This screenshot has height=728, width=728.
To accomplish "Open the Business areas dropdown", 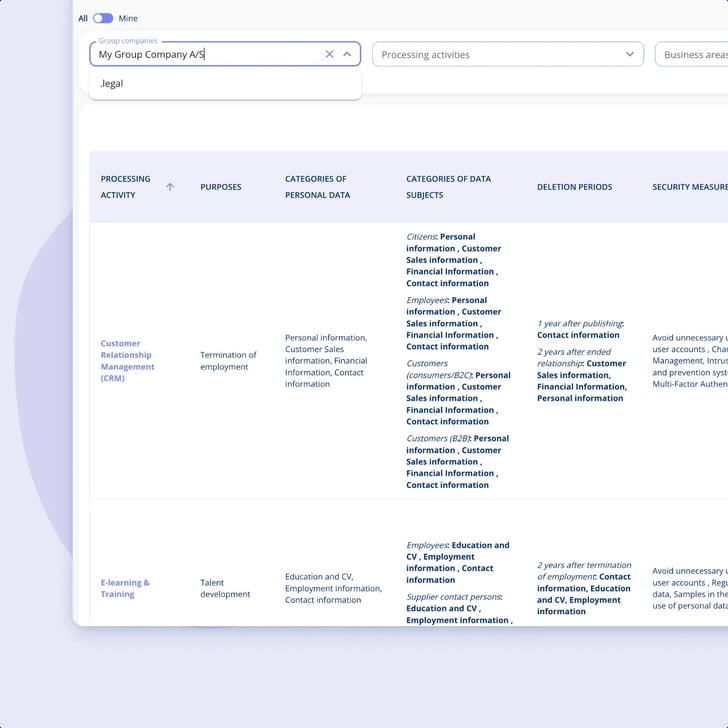I will tap(691, 54).
